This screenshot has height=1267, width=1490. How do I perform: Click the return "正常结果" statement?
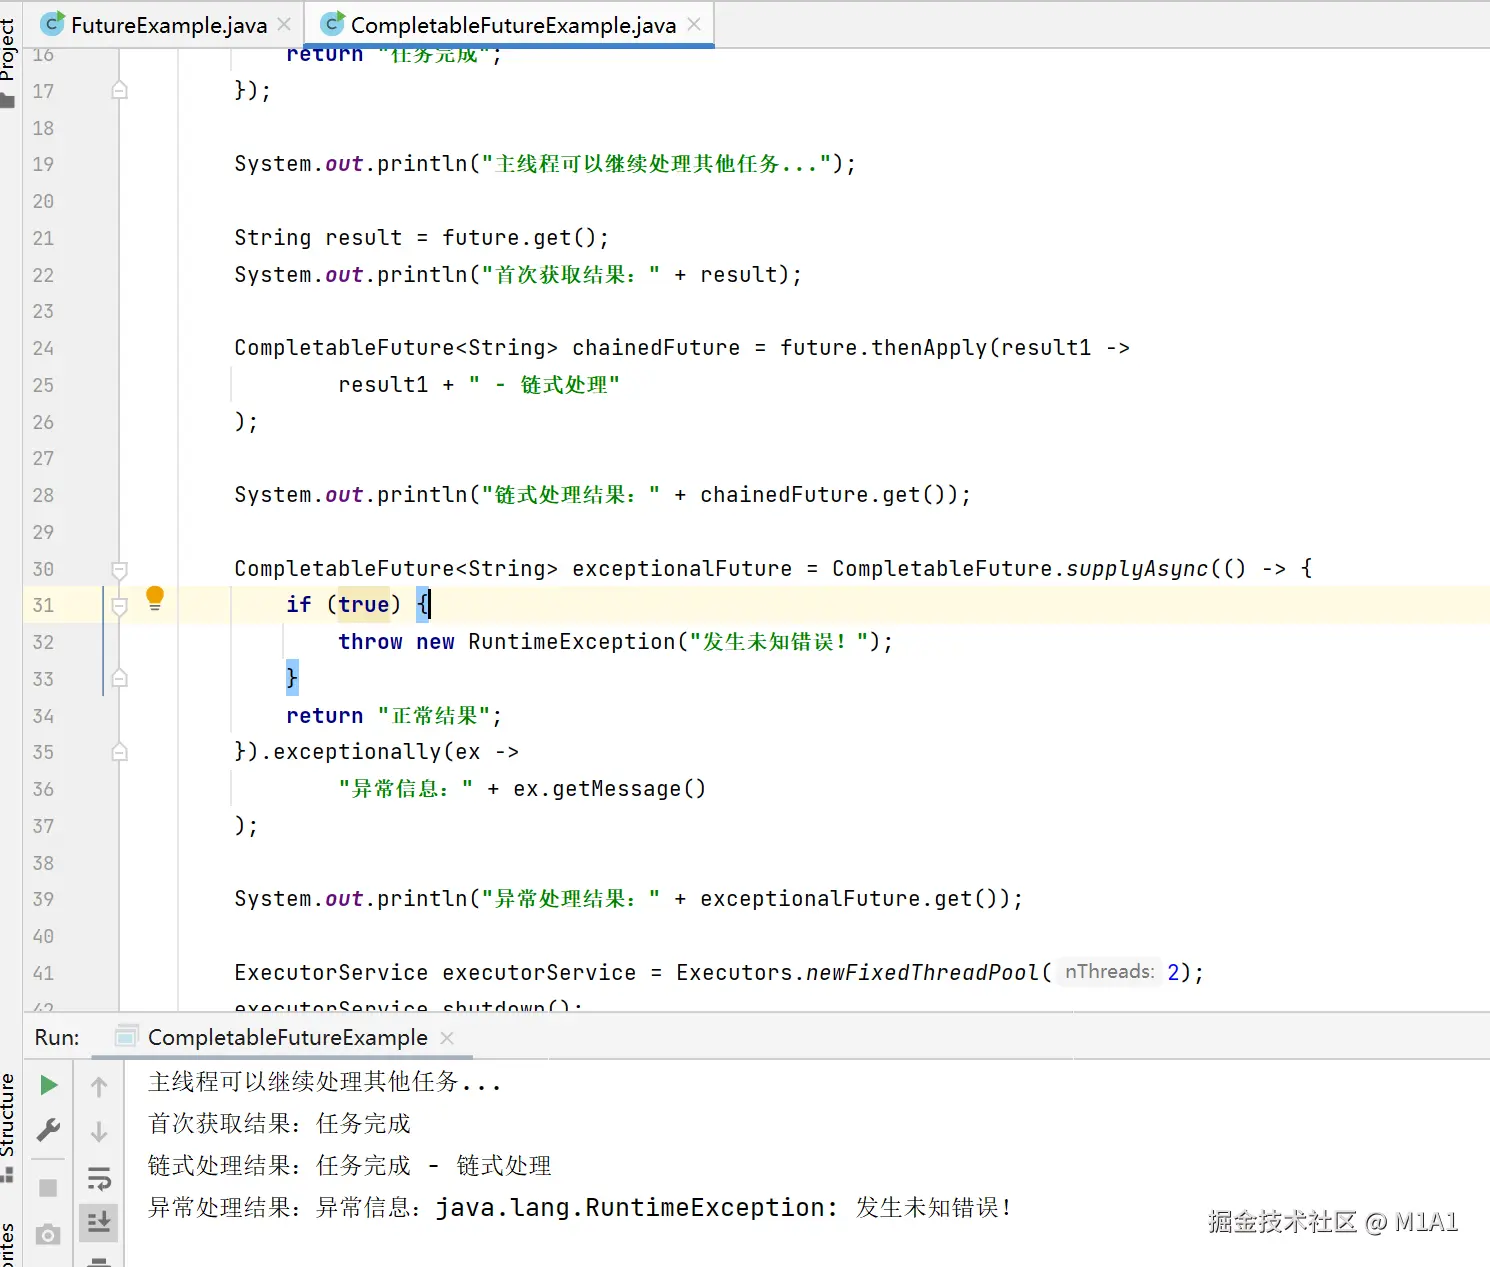coord(394,716)
